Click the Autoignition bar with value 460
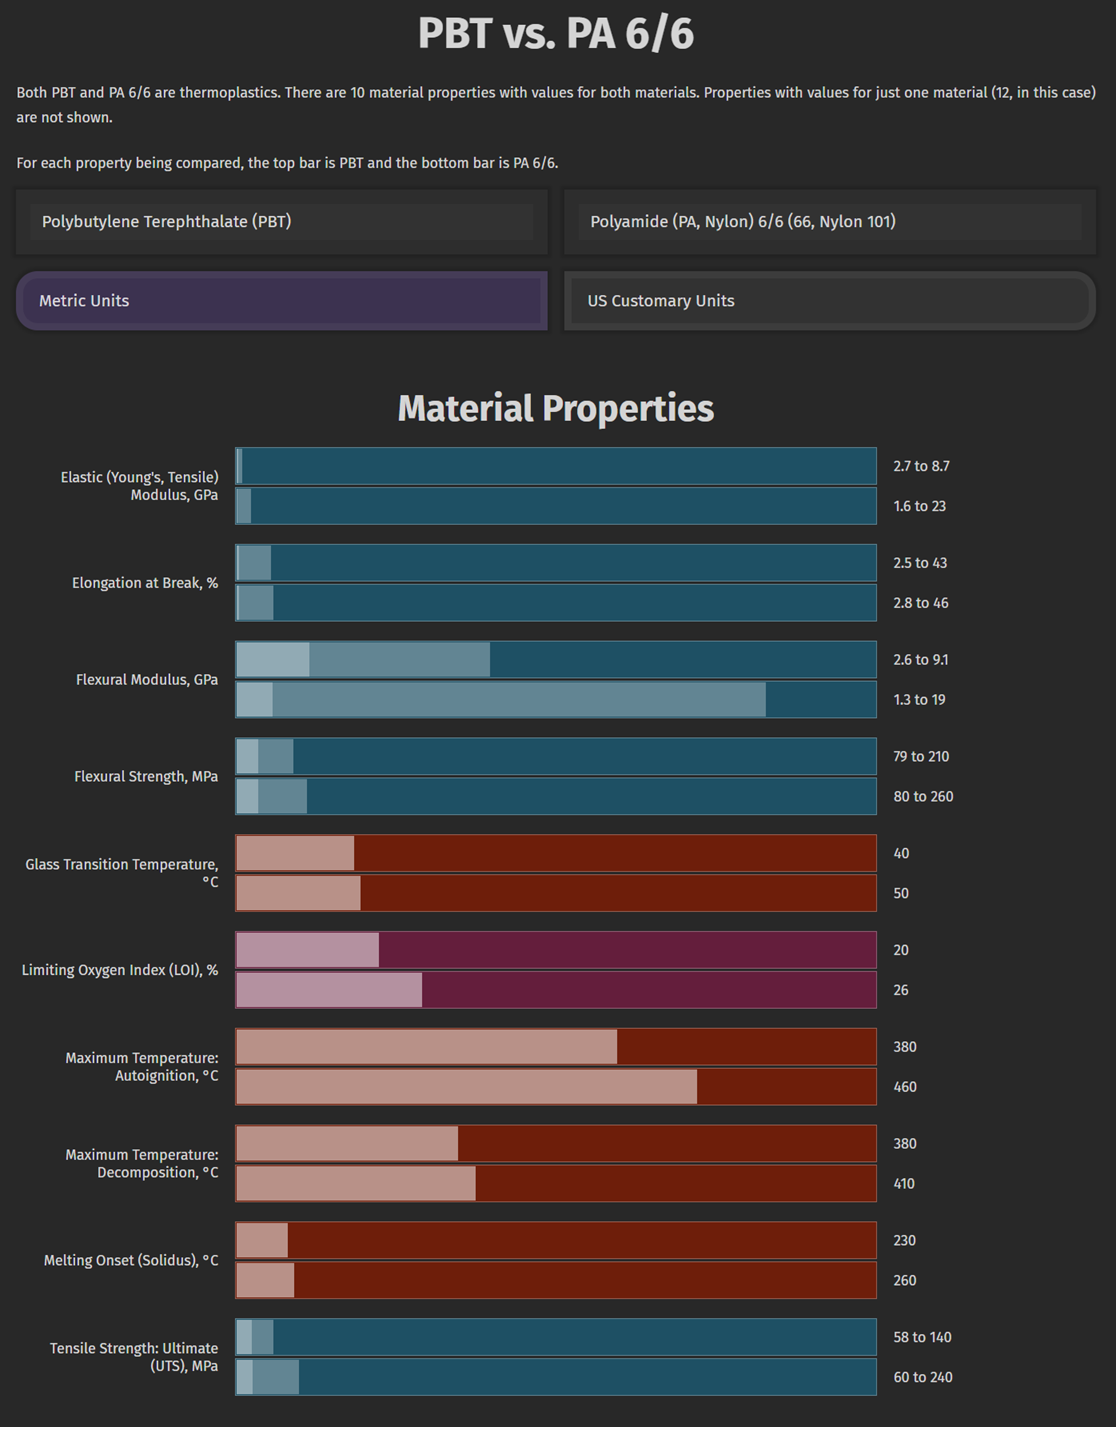The image size is (1116, 1440). [x=556, y=1087]
